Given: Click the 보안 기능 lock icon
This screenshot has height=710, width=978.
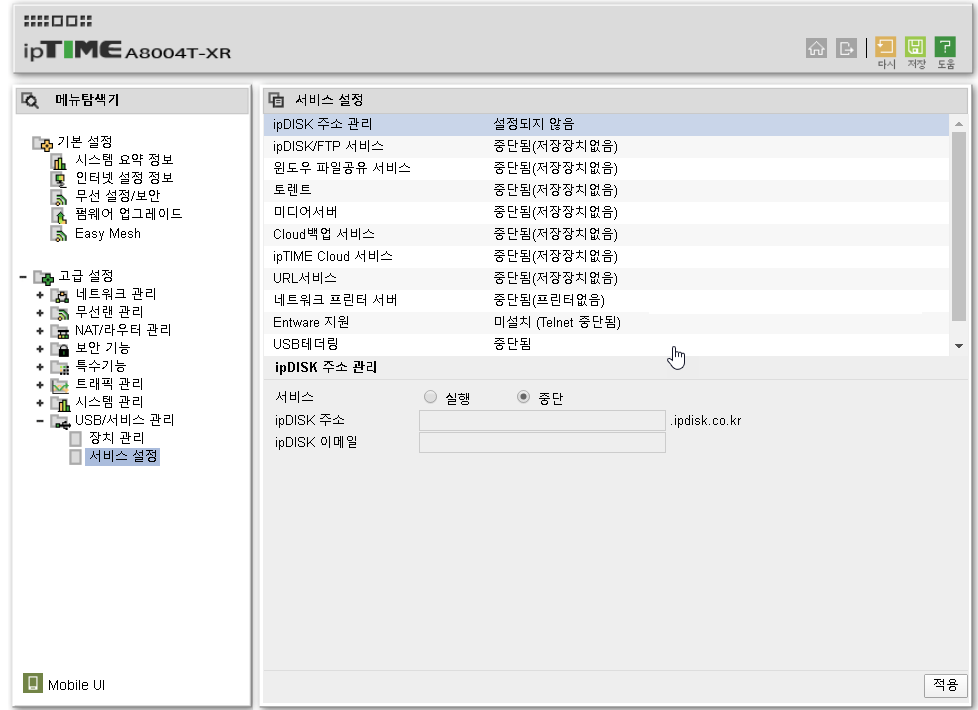Looking at the screenshot, I should point(60,349).
